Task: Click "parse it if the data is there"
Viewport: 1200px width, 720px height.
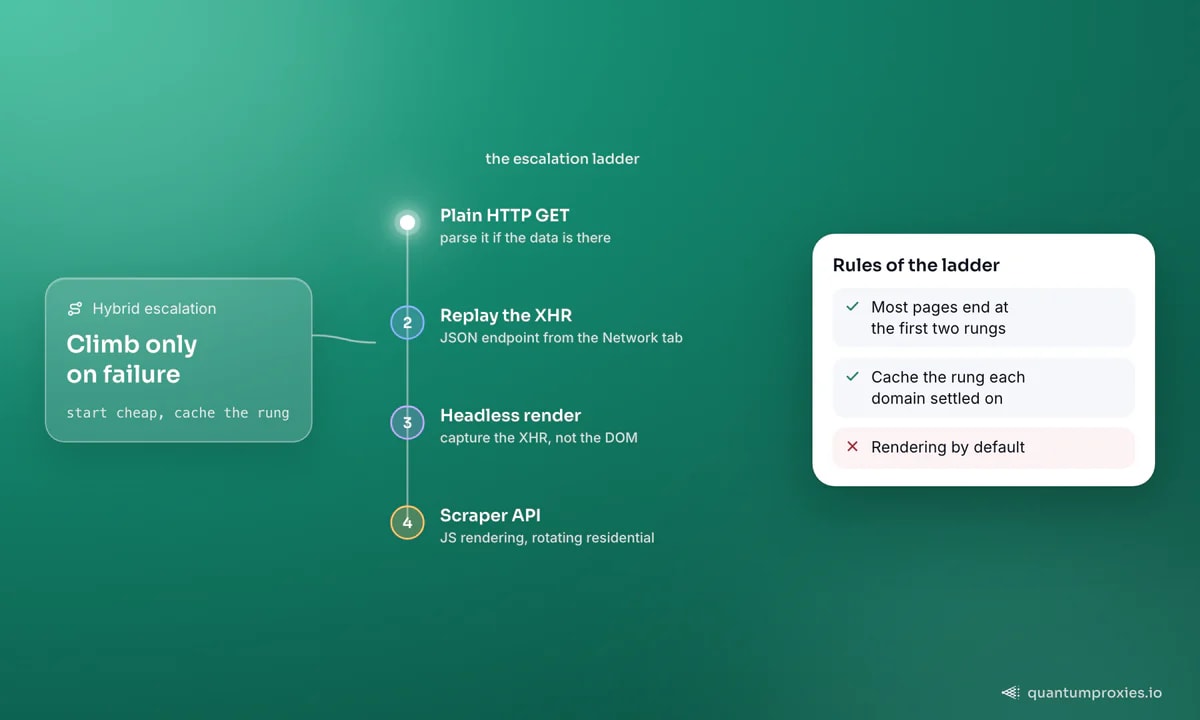Action: (x=525, y=238)
